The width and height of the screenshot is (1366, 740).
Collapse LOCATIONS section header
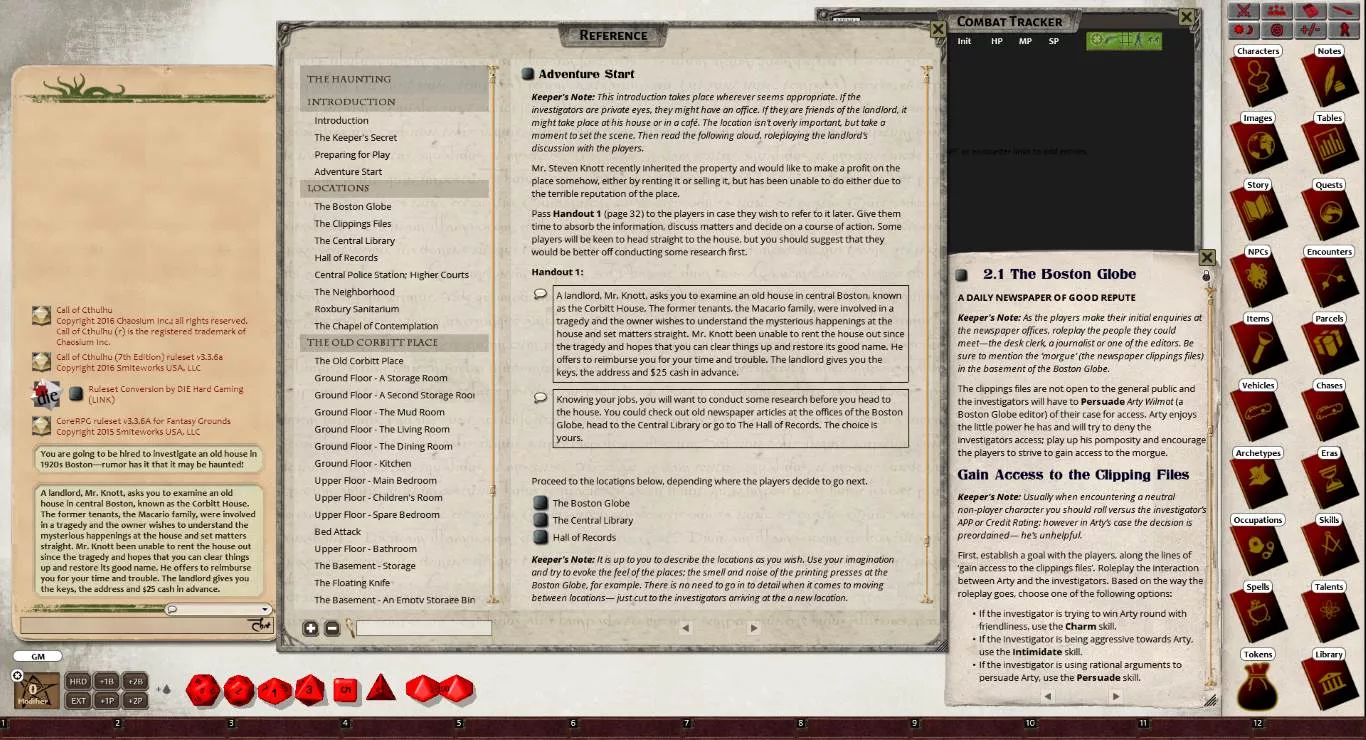pos(394,188)
